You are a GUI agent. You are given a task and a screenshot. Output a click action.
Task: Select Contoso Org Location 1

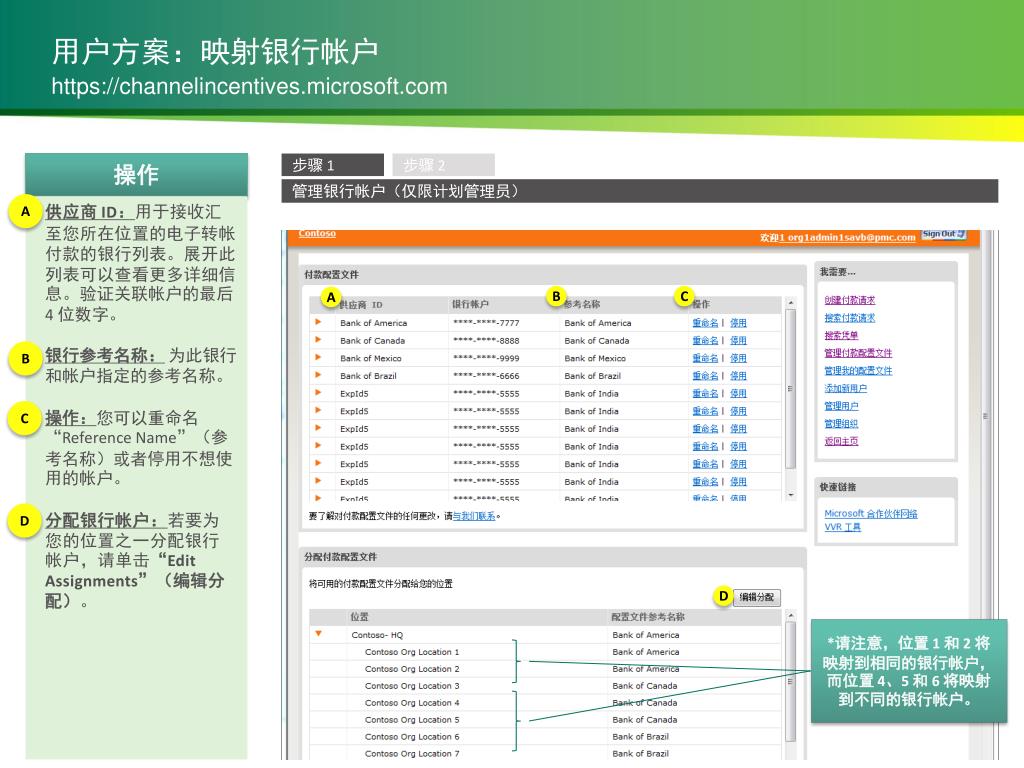(x=412, y=652)
